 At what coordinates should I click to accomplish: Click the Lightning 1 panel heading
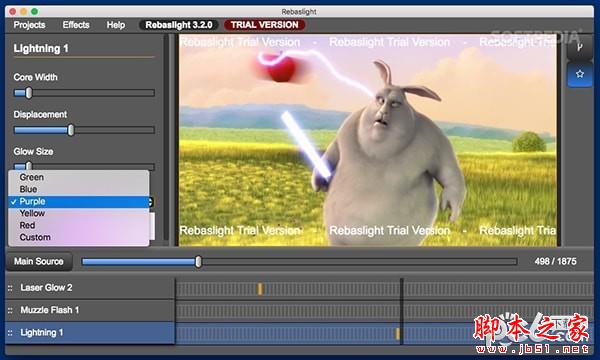(x=41, y=49)
